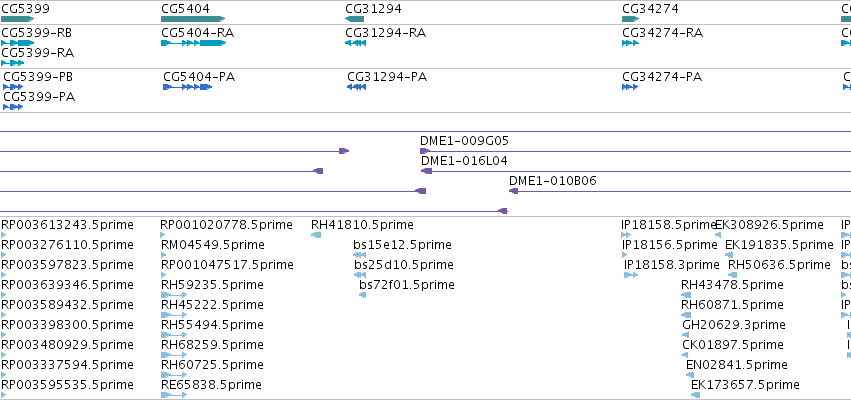Click the CG5404-RA transcript glyph
The image size is (851, 400).
[193, 43]
